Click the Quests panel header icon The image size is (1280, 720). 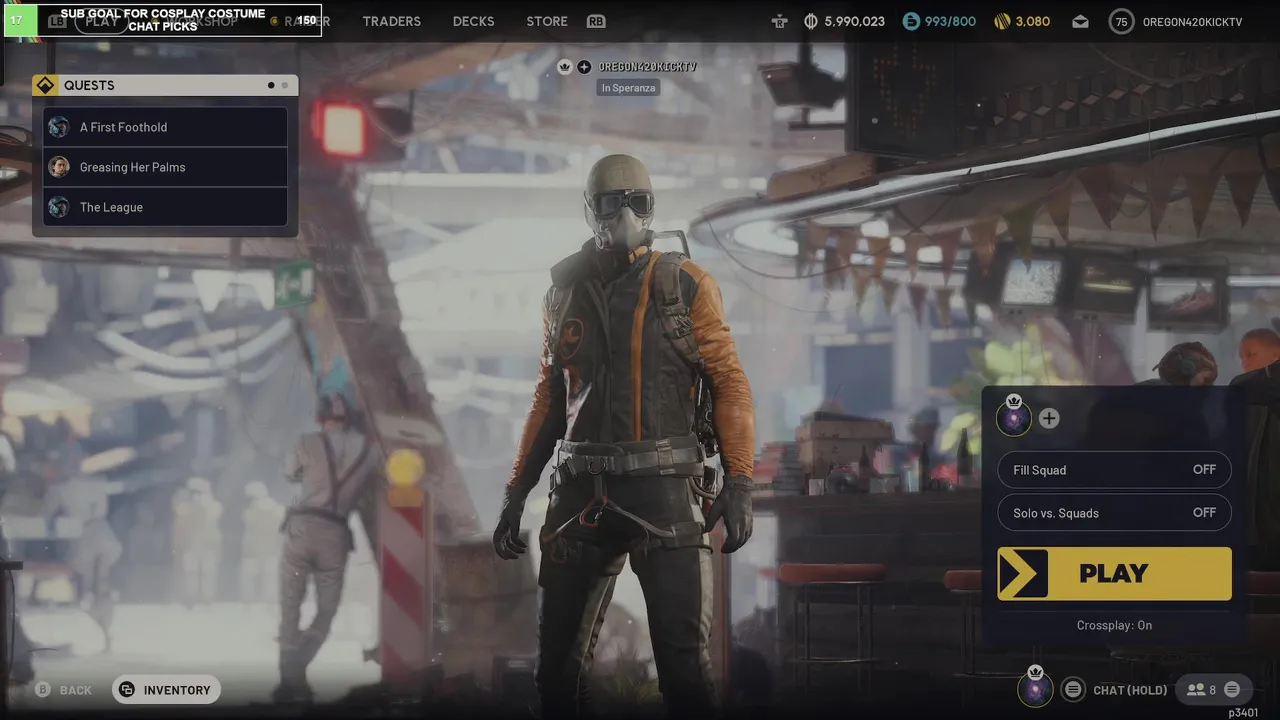tap(45, 85)
